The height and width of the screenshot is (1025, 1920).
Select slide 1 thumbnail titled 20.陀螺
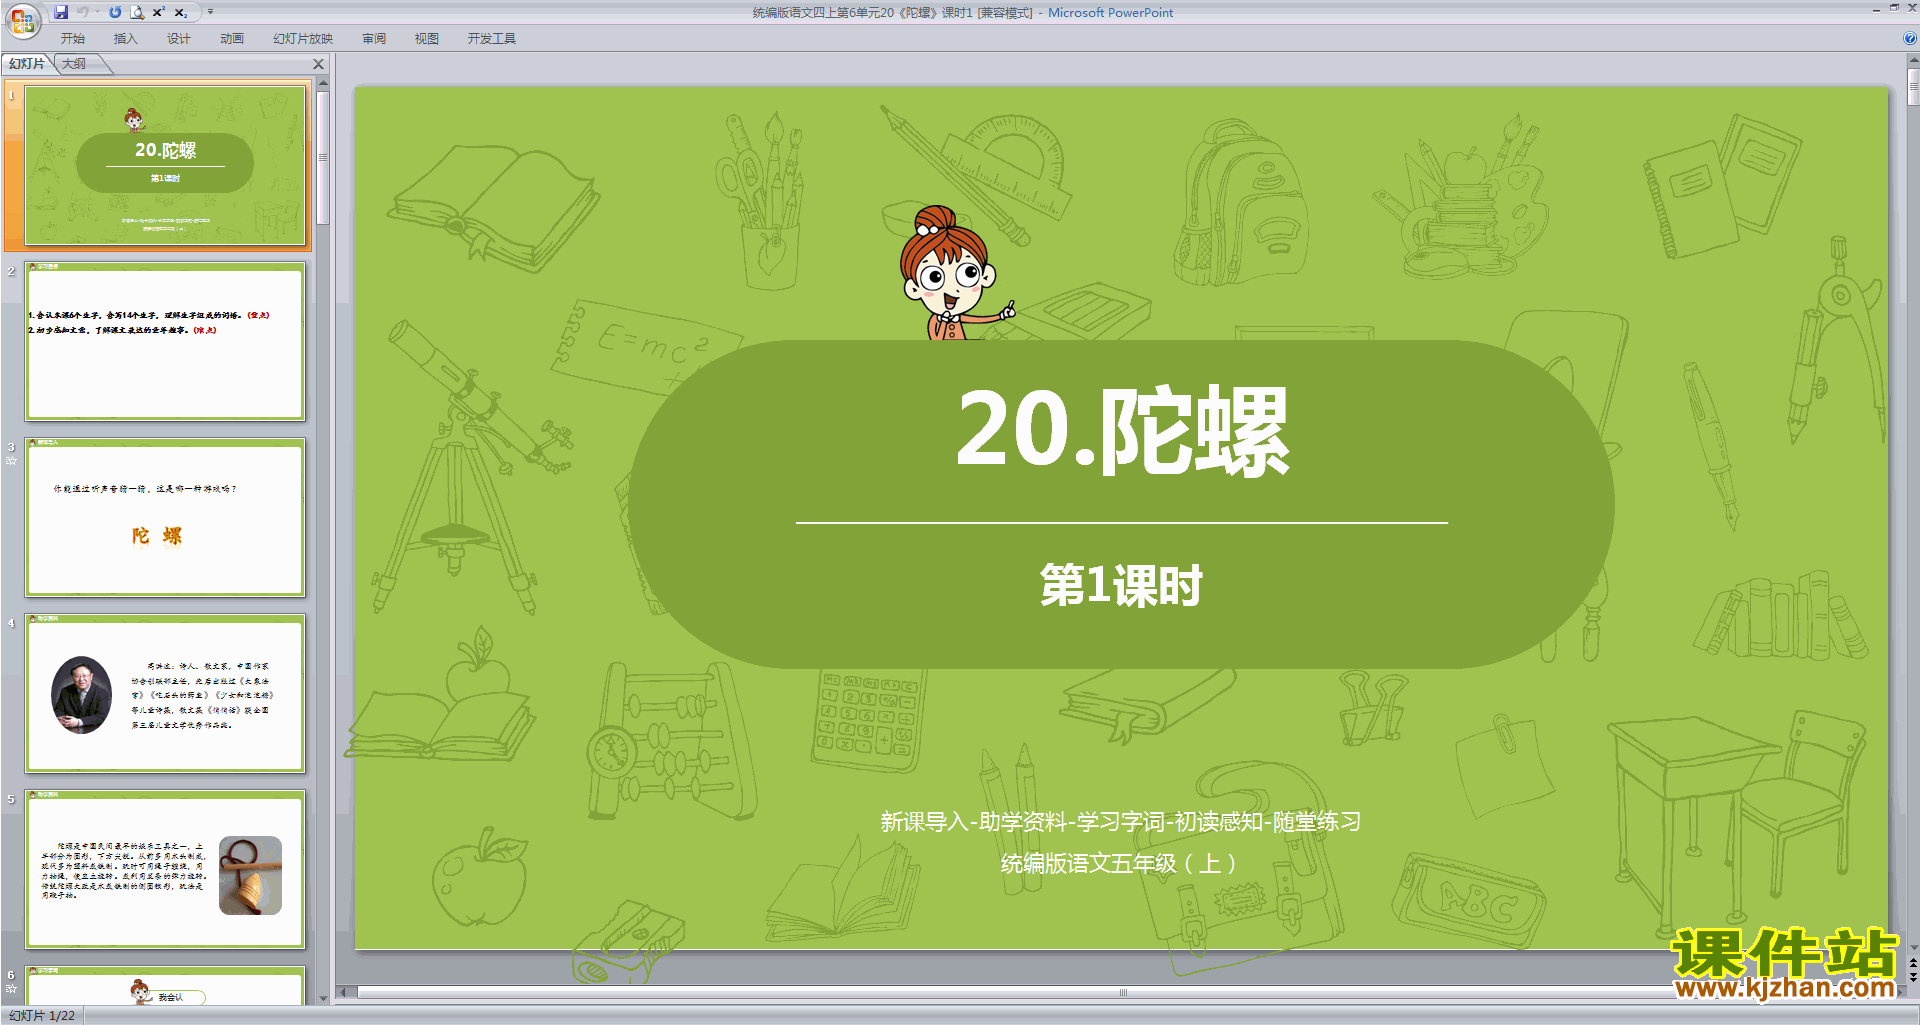(165, 166)
